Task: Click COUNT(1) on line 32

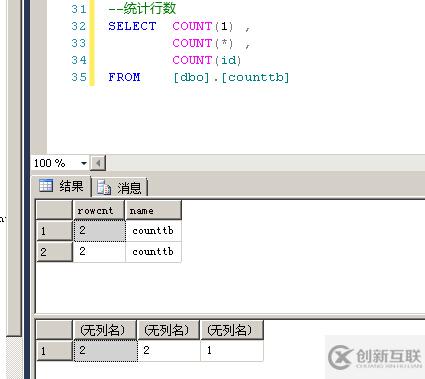Action: tap(203, 26)
